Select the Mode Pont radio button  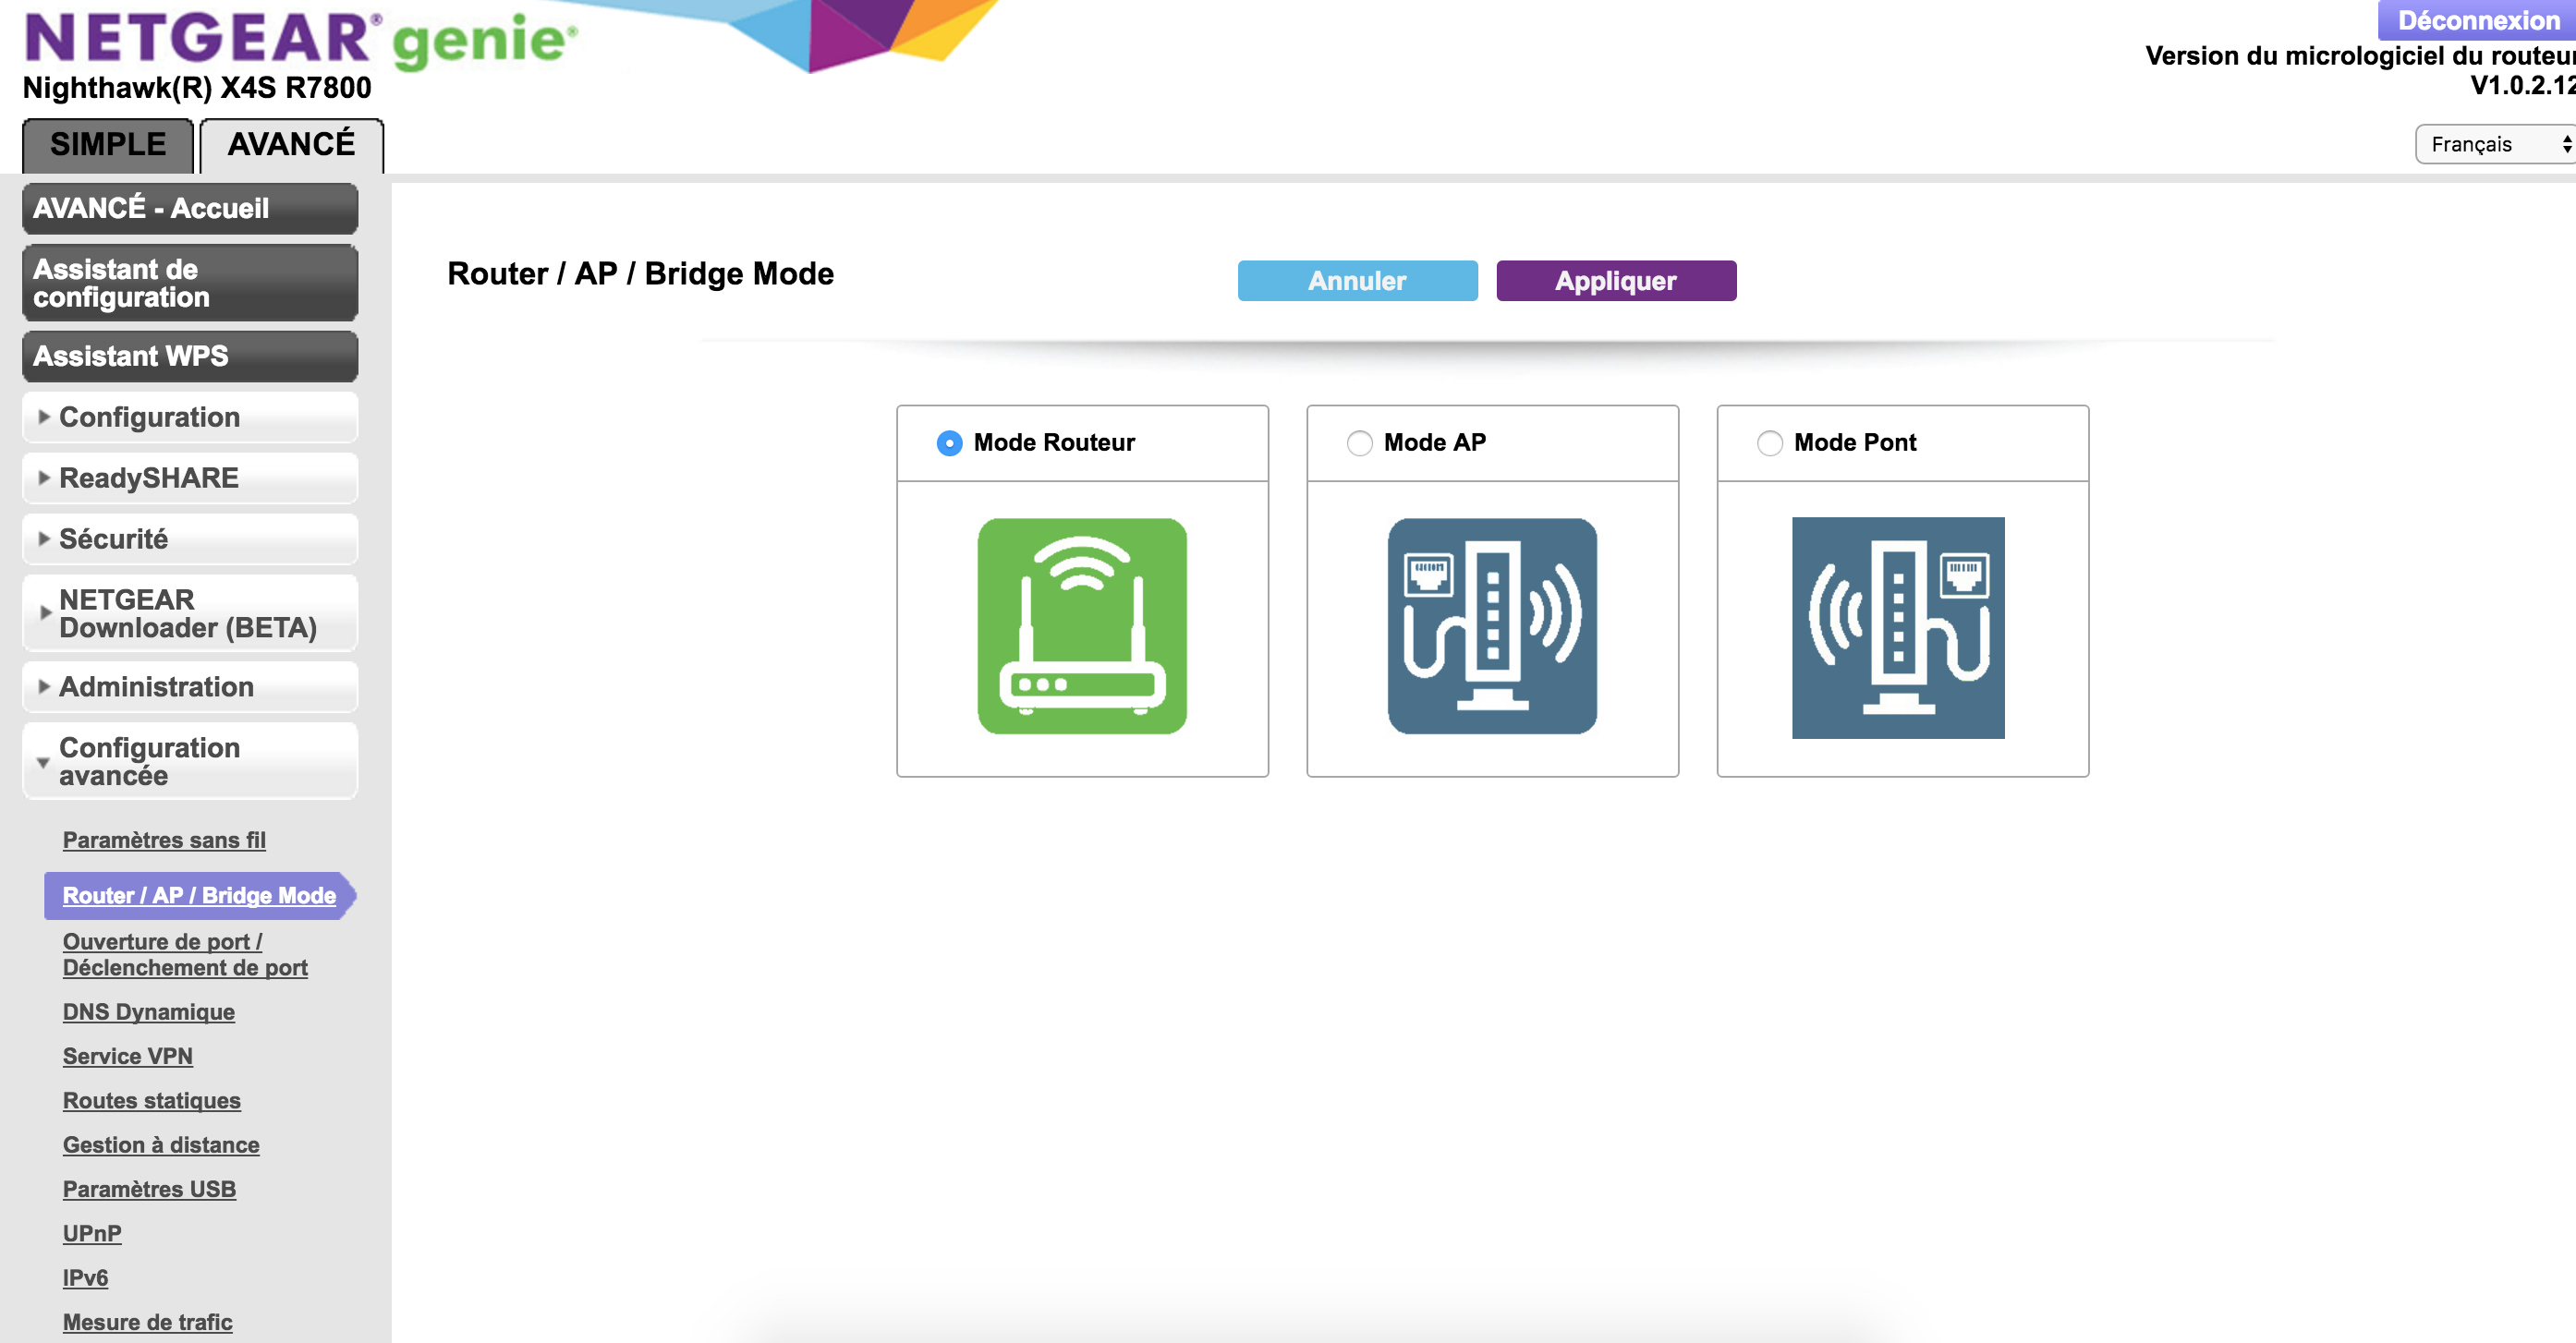1769,443
